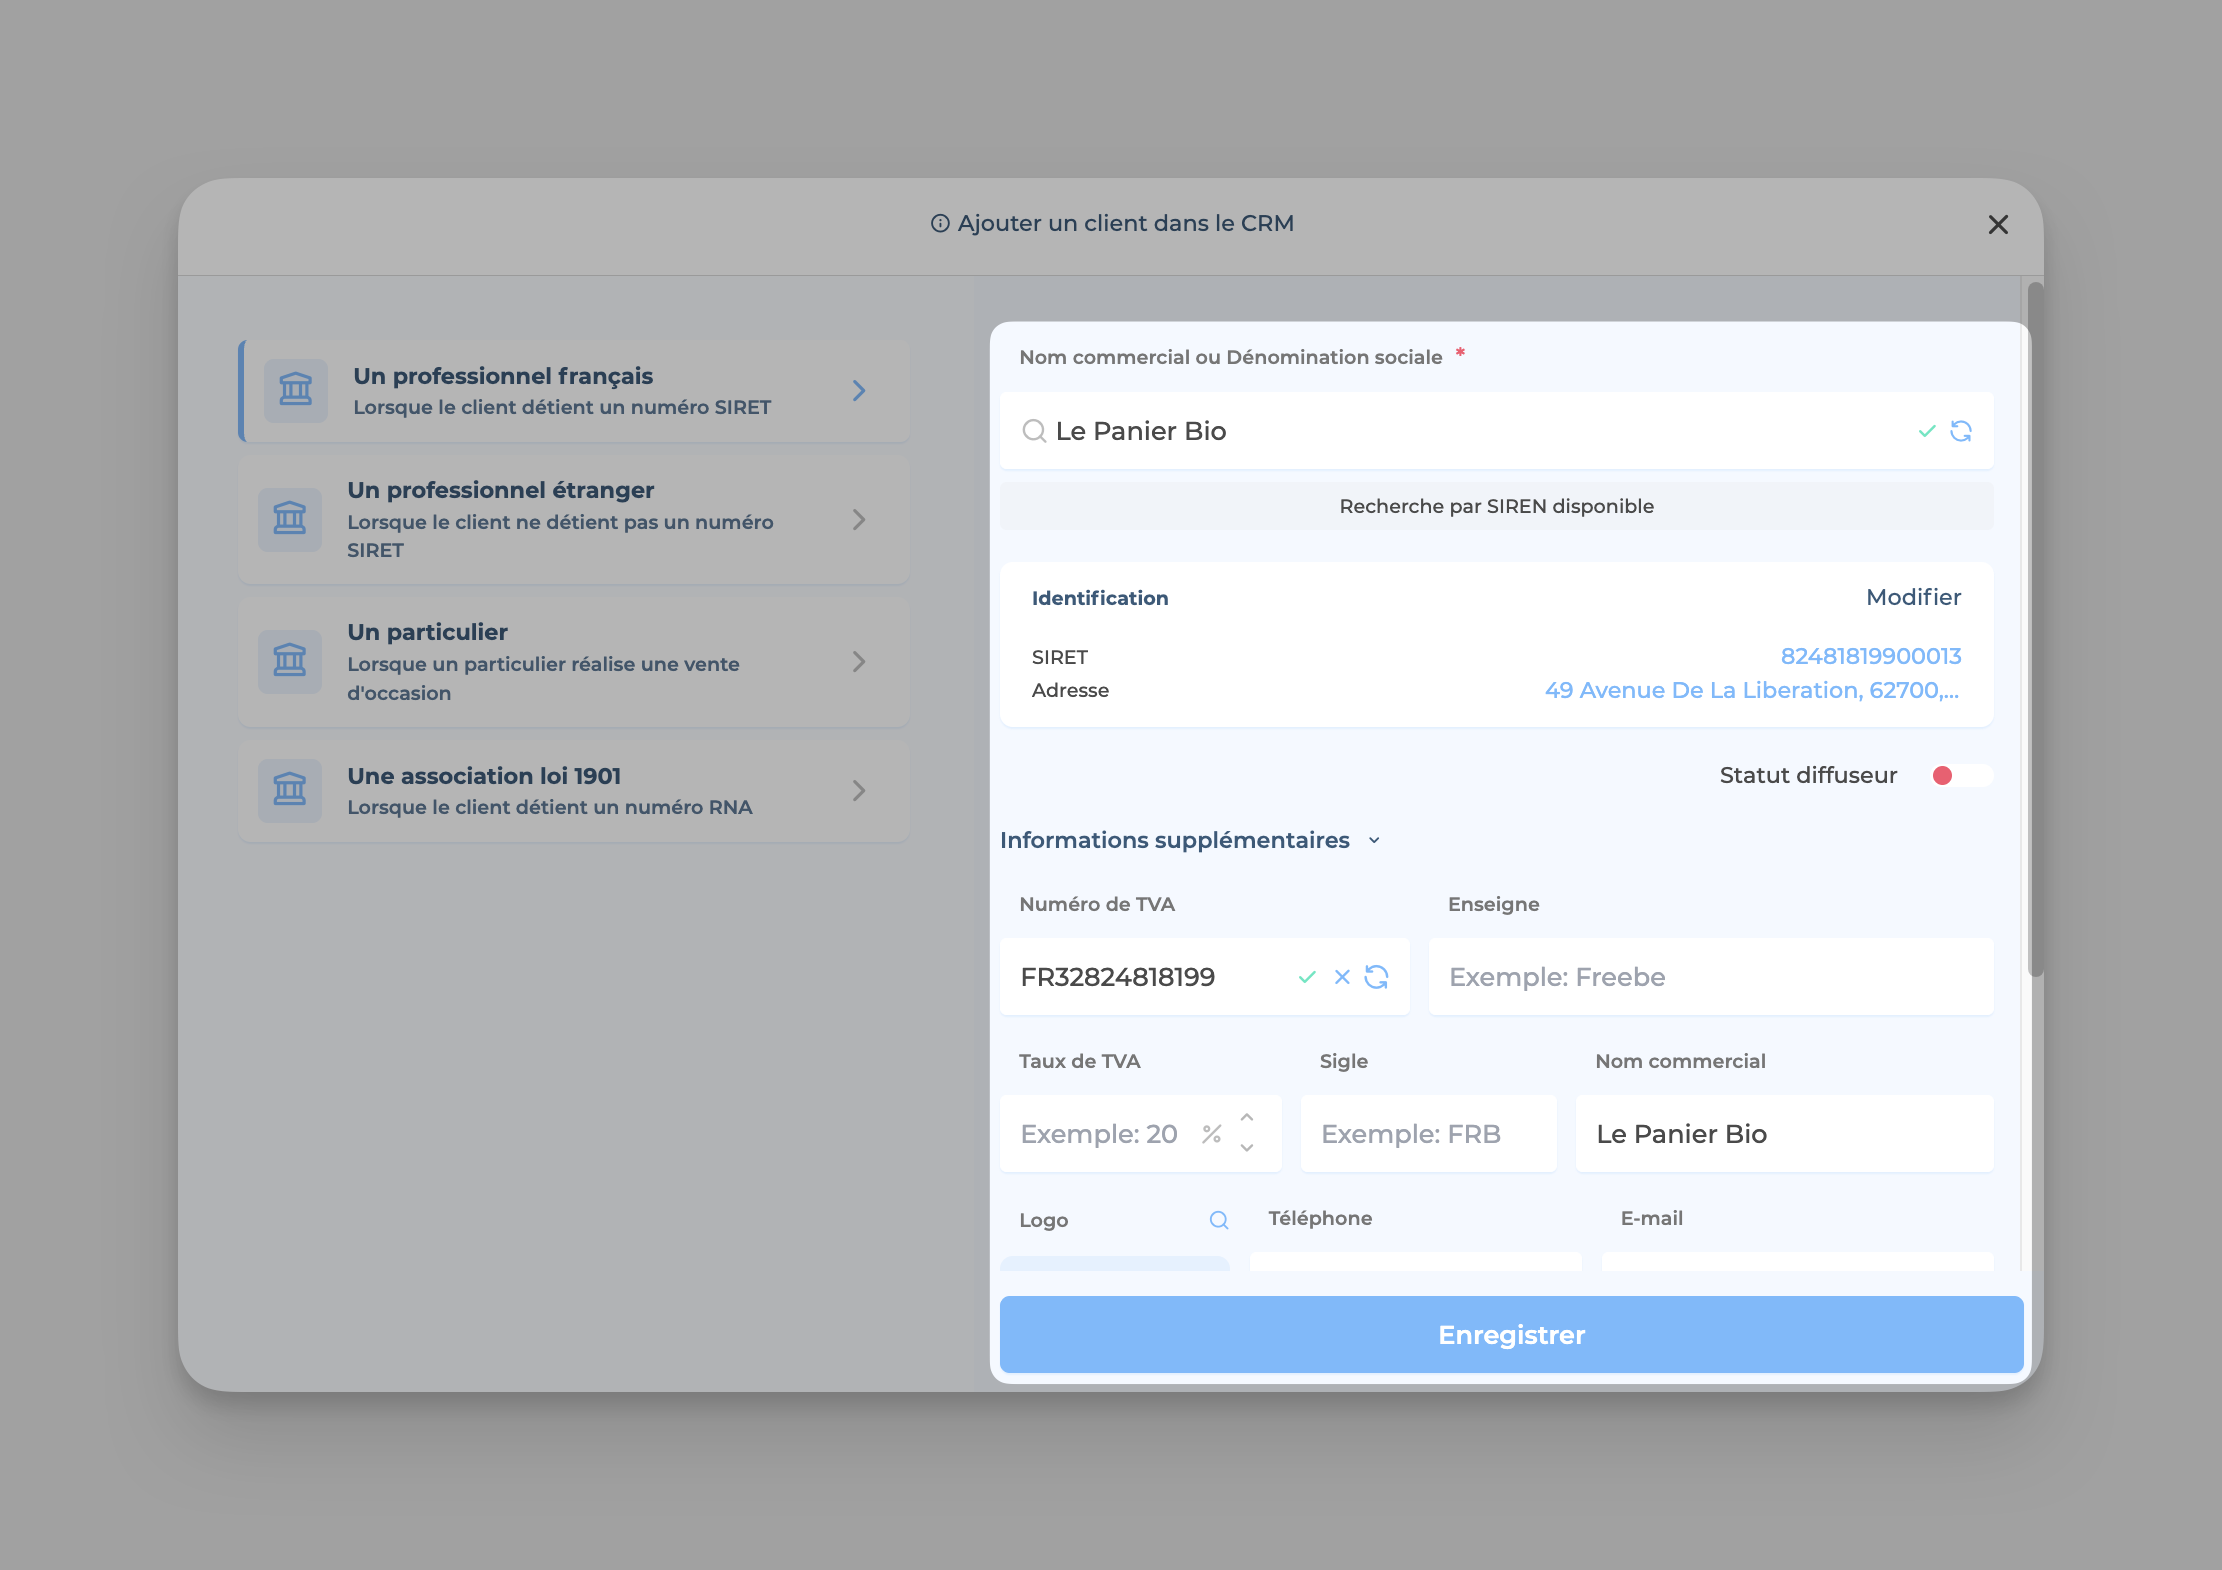The image size is (2222, 1570).
Task: Open Une association loi 1901 chevron
Action: (x=858, y=791)
